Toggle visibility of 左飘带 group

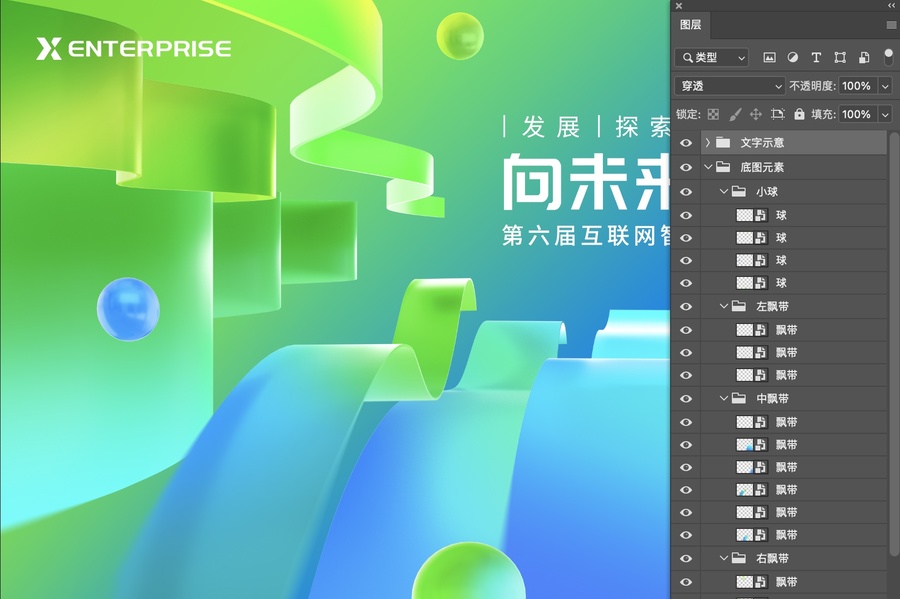click(686, 307)
